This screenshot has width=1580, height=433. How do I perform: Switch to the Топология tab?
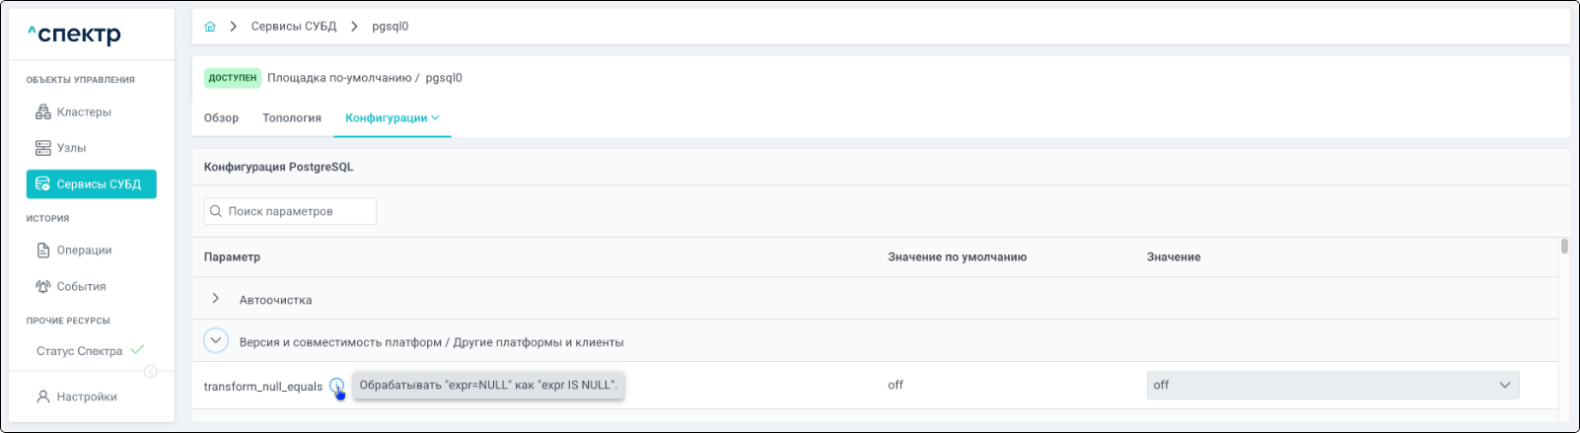(x=291, y=118)
